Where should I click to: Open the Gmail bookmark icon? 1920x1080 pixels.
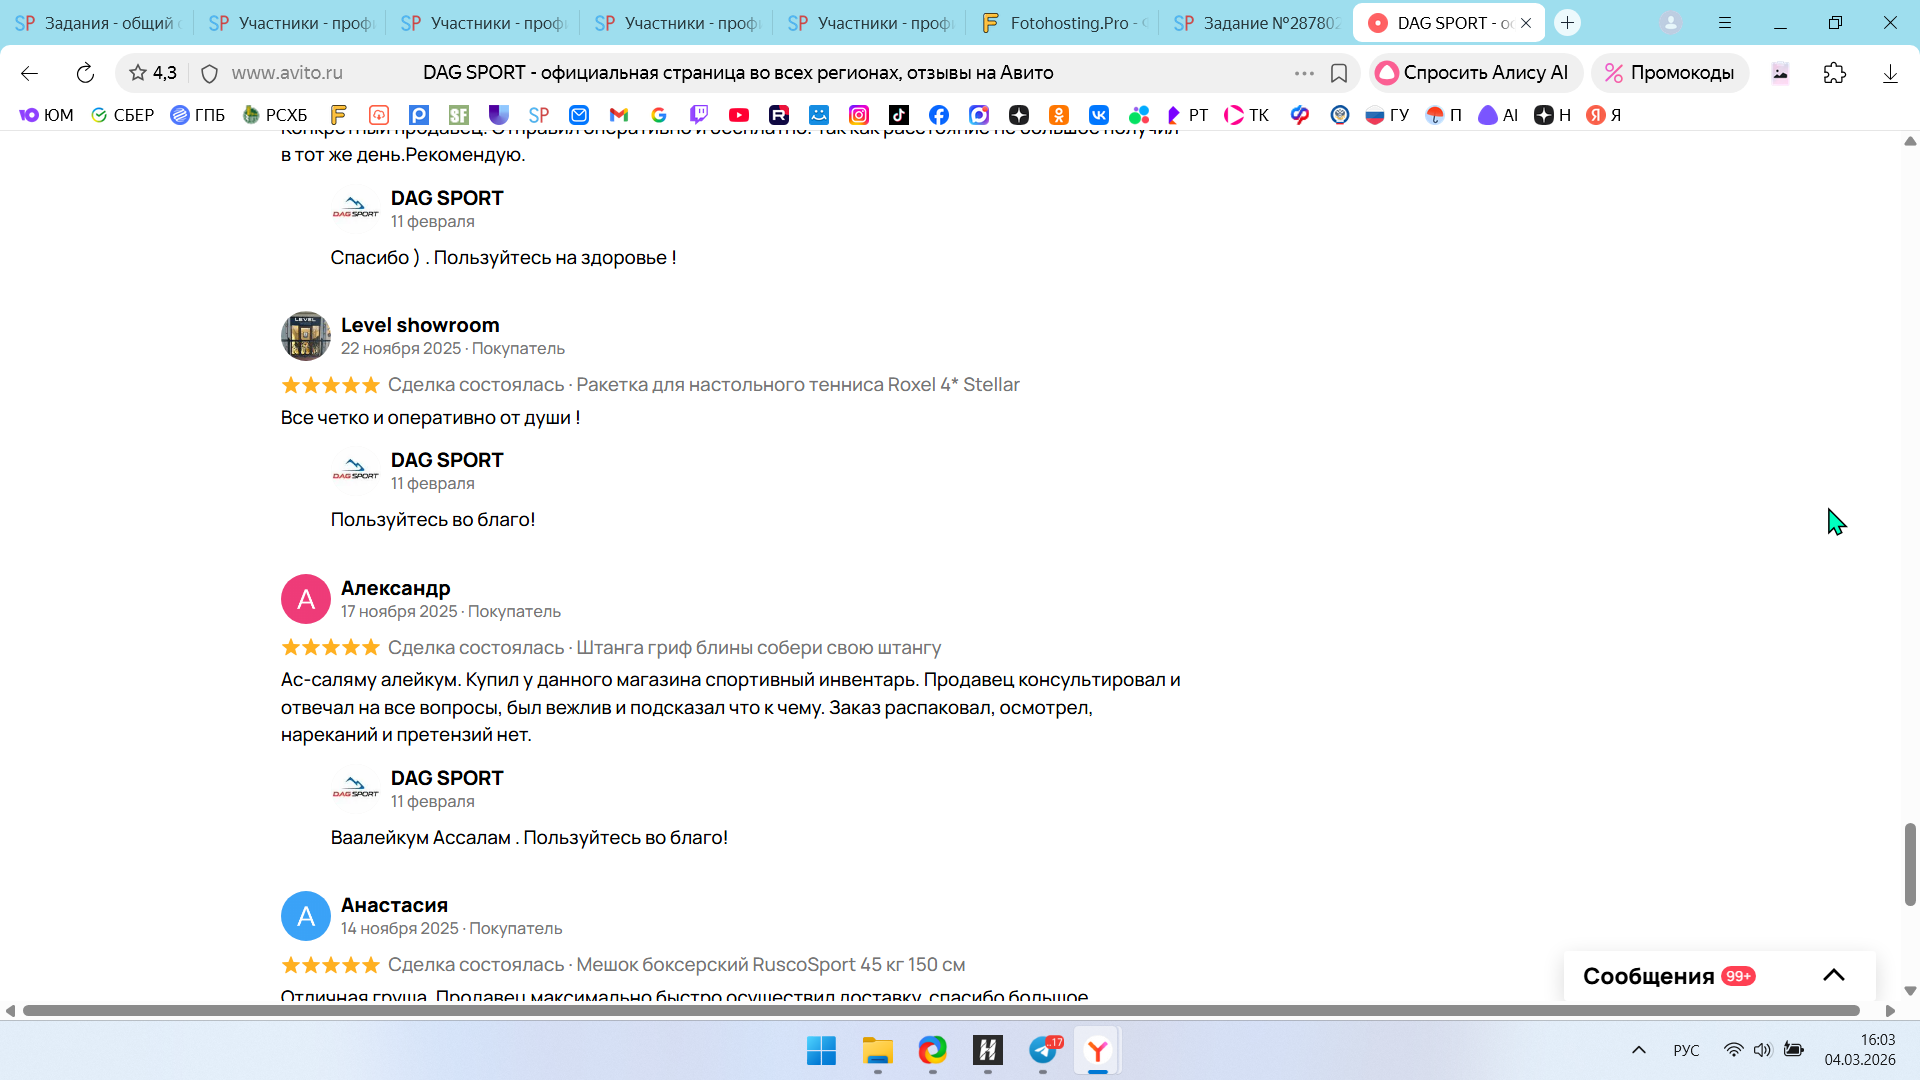point(619,115)
